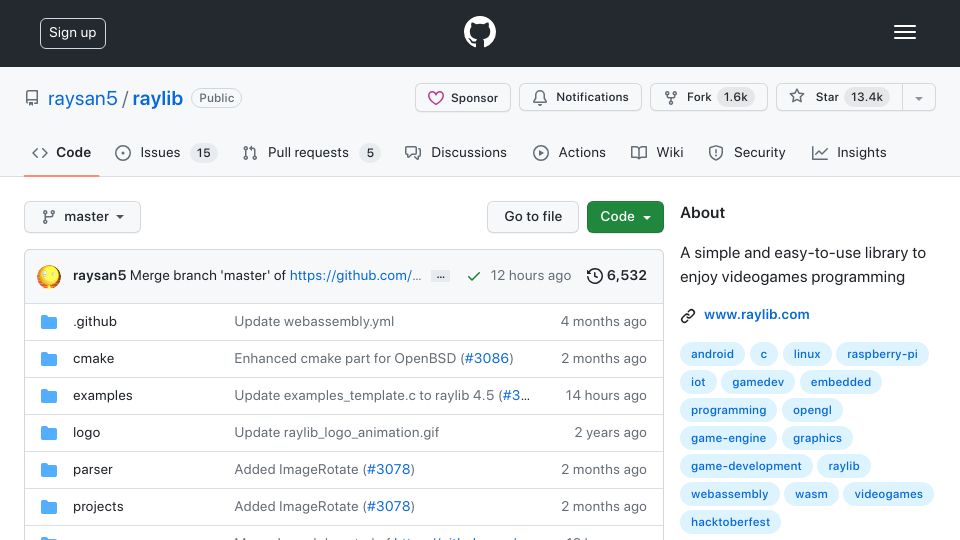Viewport: 960px width, 540px height.
Task: Switch to the Code tab
Action: coord(62,152)
